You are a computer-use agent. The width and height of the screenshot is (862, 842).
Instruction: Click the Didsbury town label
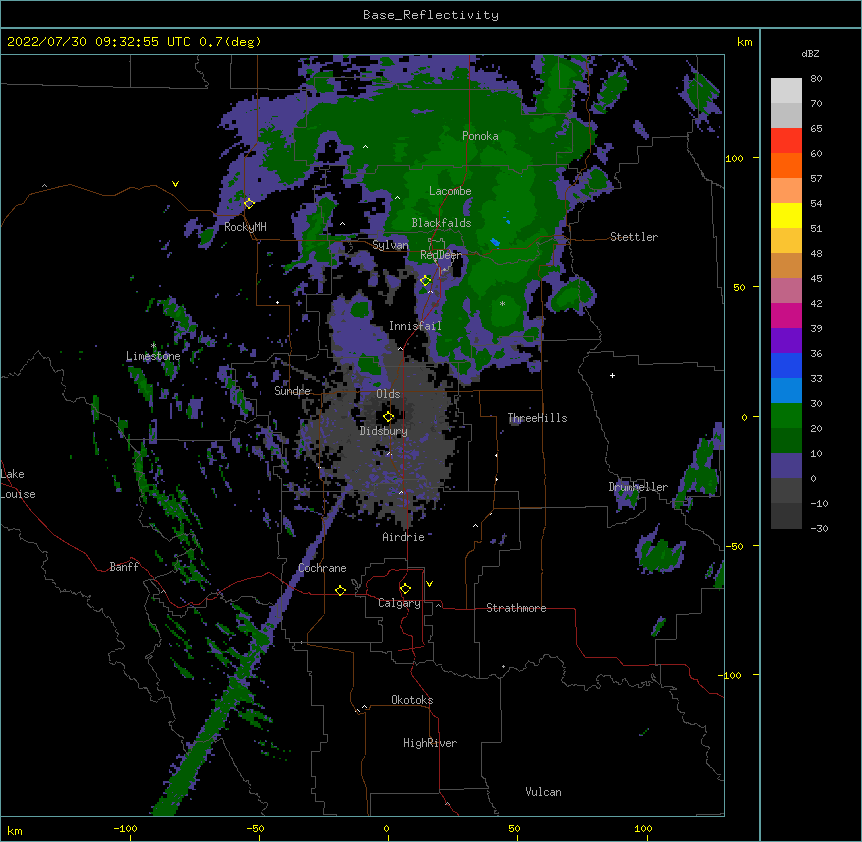click(384, 431)
